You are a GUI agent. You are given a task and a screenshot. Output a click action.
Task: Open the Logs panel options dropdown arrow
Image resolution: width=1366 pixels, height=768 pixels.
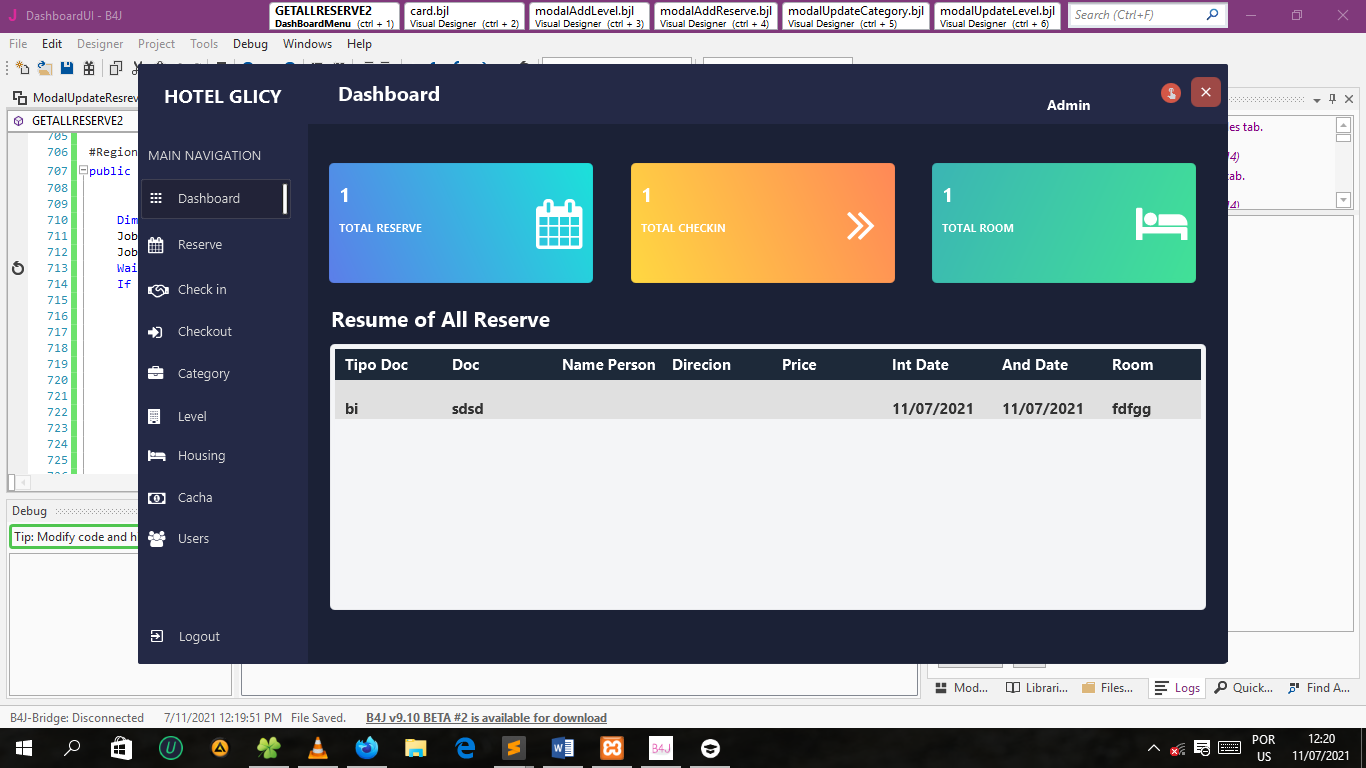(x=1318, y=99)
